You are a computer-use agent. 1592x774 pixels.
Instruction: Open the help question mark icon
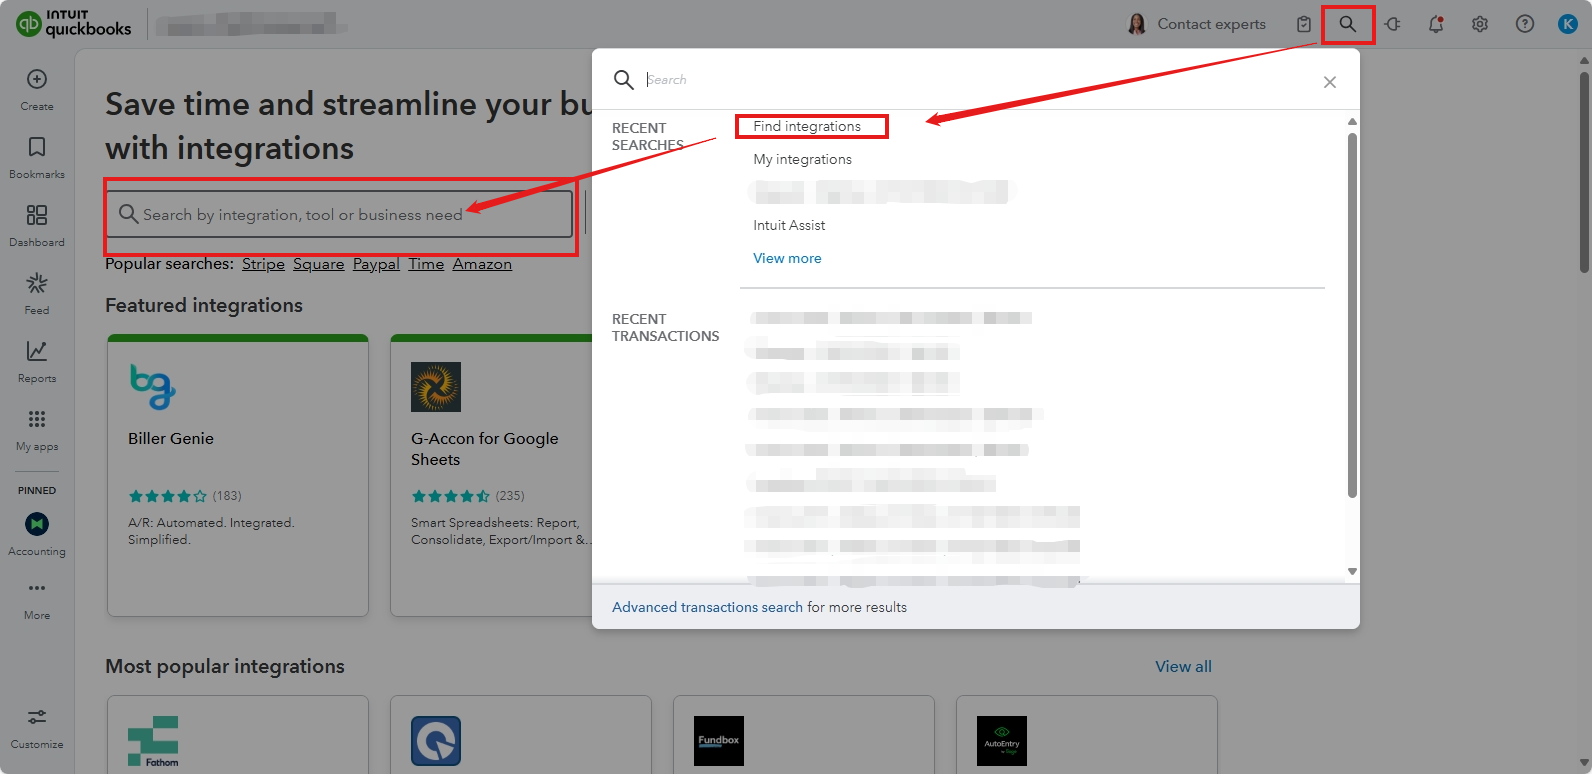coord(1525,24)
